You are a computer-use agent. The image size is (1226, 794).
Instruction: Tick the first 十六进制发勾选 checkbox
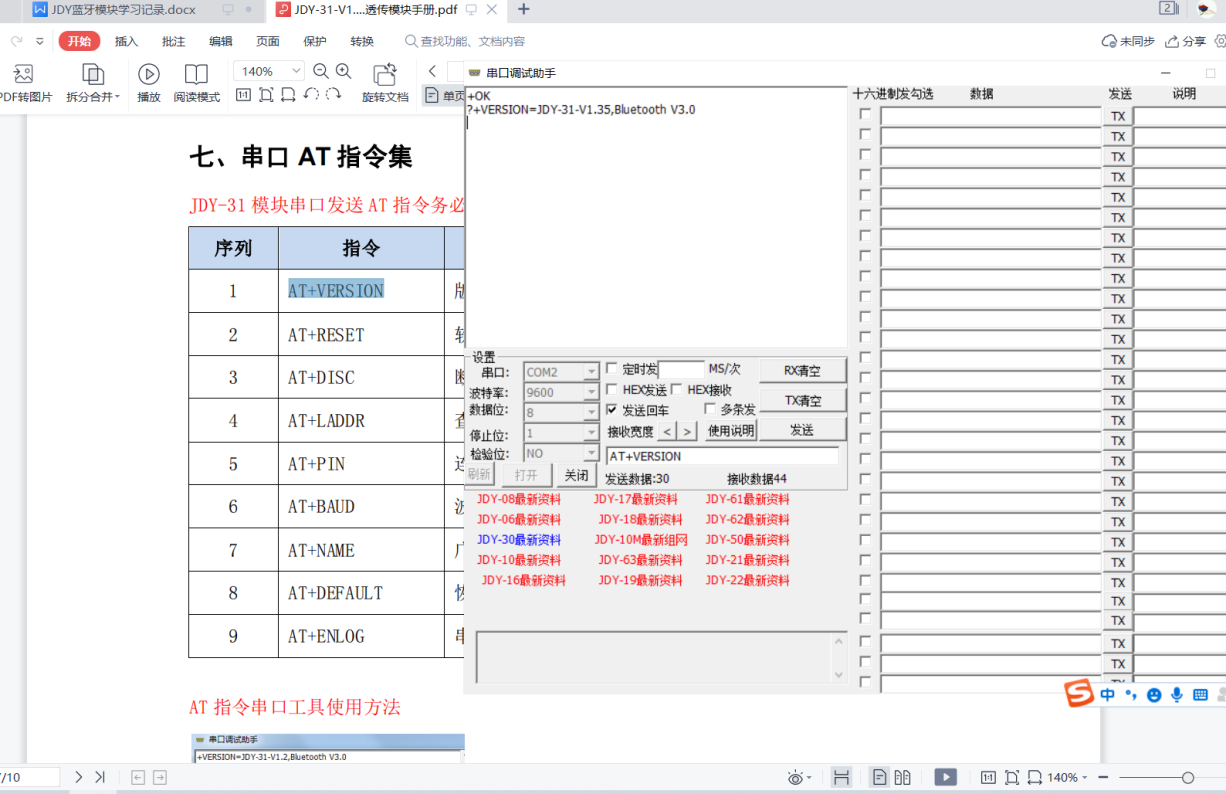tap(865, 115)
